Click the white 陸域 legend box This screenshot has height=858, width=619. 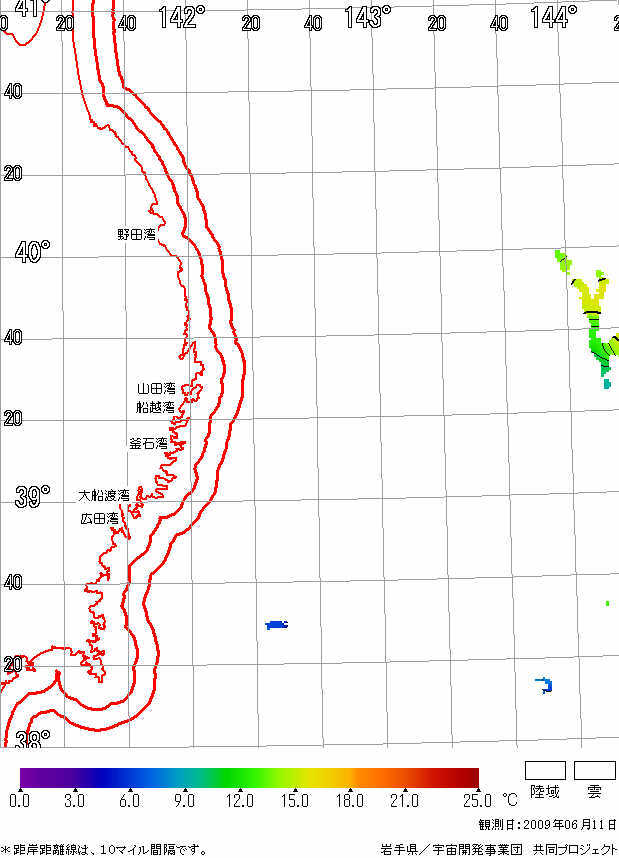click(545, 770)
